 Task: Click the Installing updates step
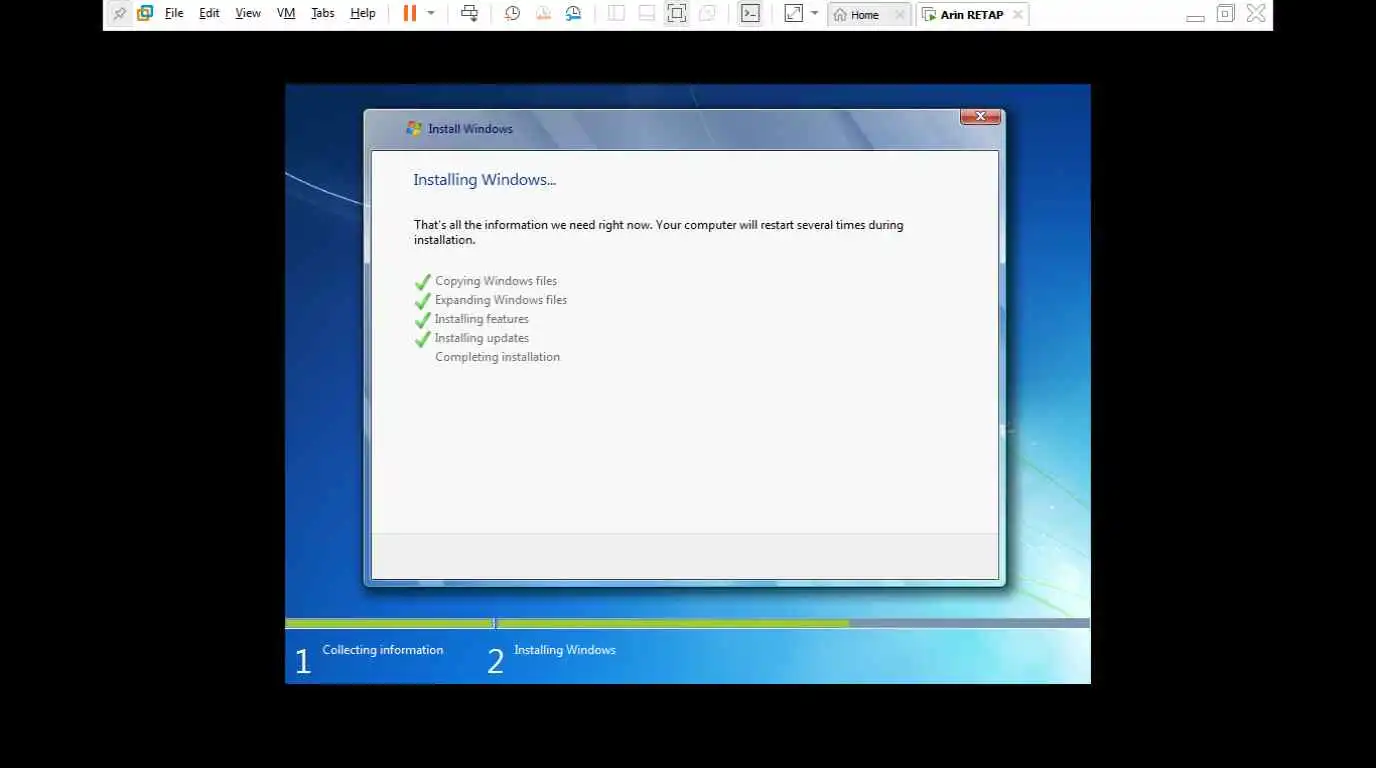(x=482, y=338)
